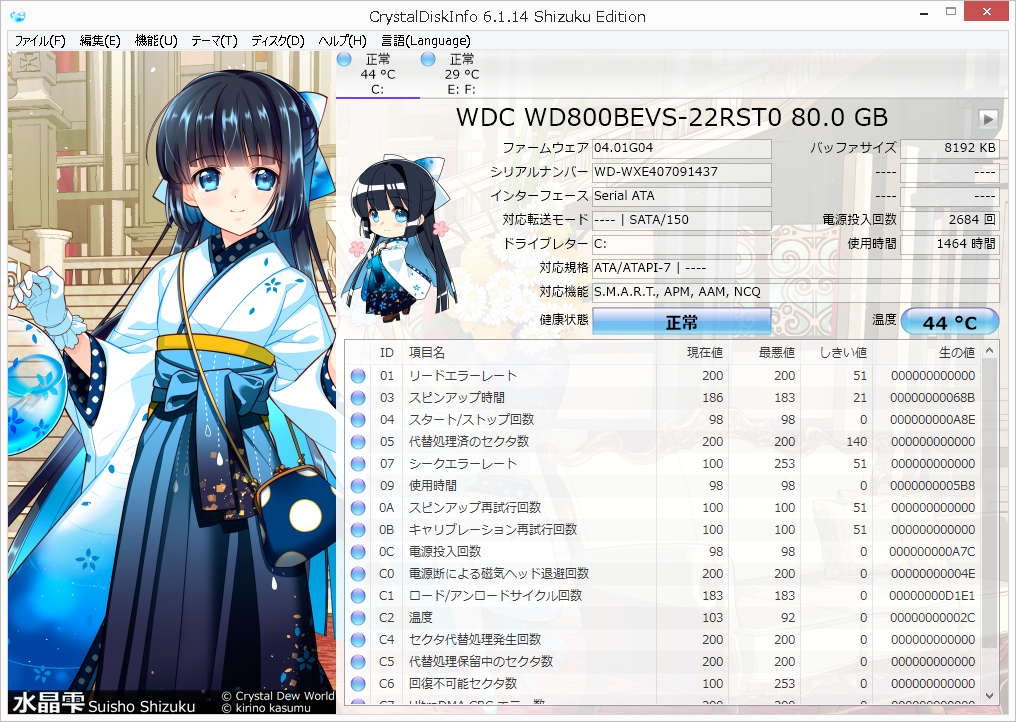1016x722 pixels.
Task: Click the 現在値 column header
Action: (x=691, y=353)
